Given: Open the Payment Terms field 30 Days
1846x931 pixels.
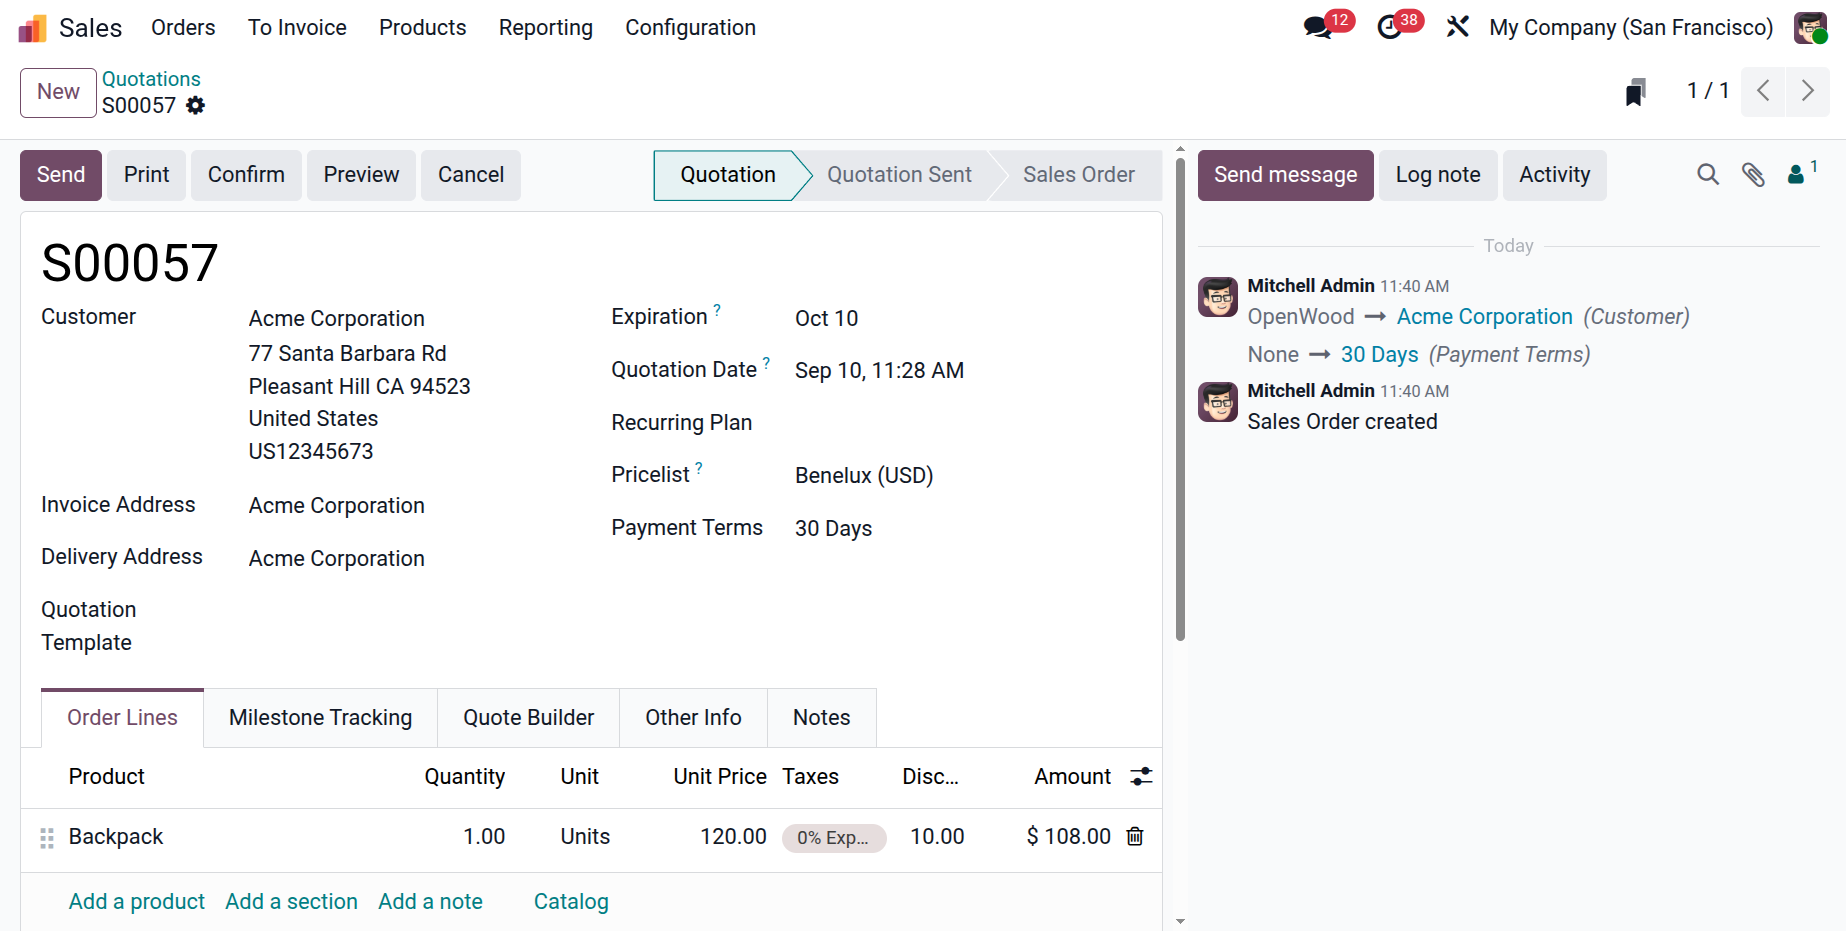Looking at the screenshot, I should coord(833,529).
